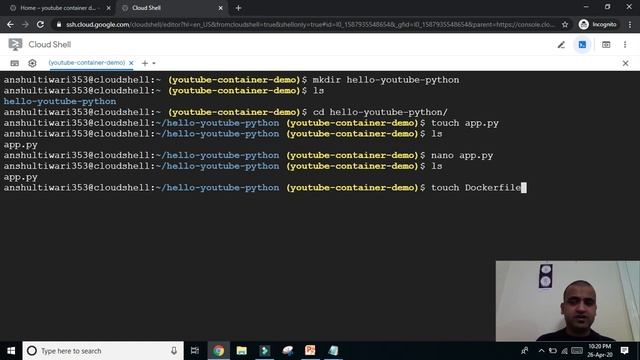Click the Cloud Shell logo icon
This screenshot has height=360, width=640.
pyautogui.click(x=15, y=44)
